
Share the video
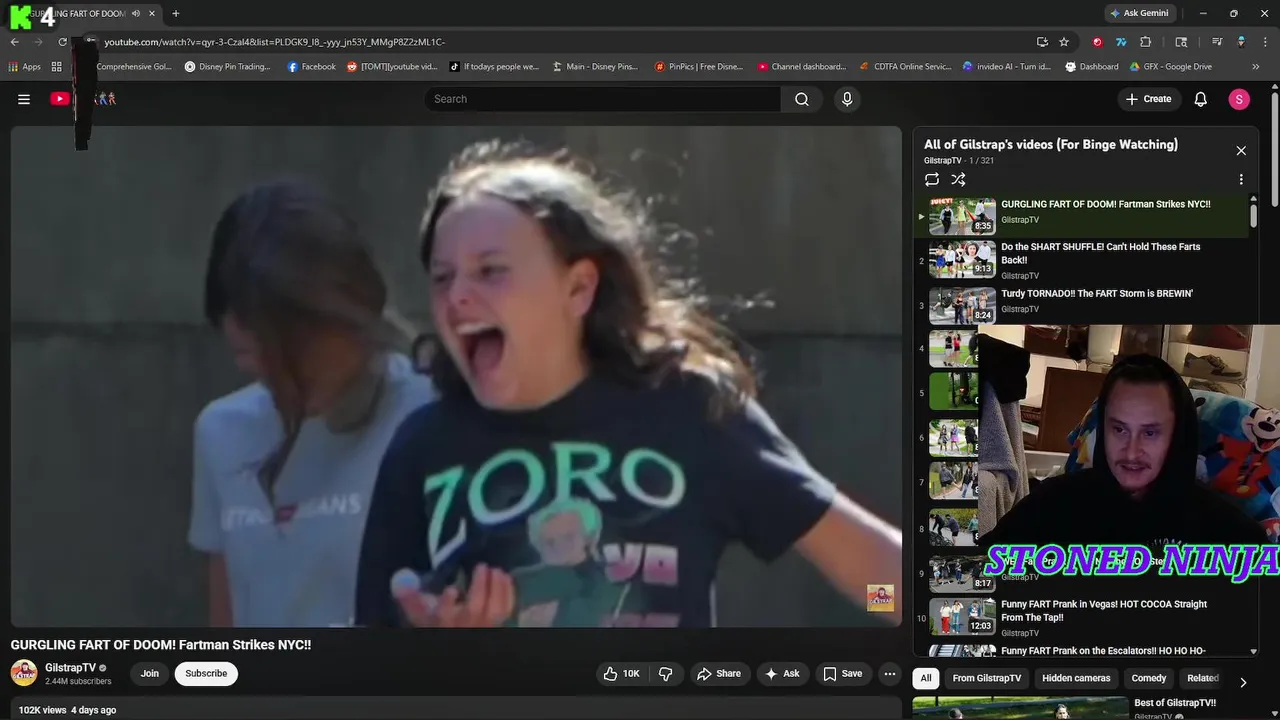point(719,674)
